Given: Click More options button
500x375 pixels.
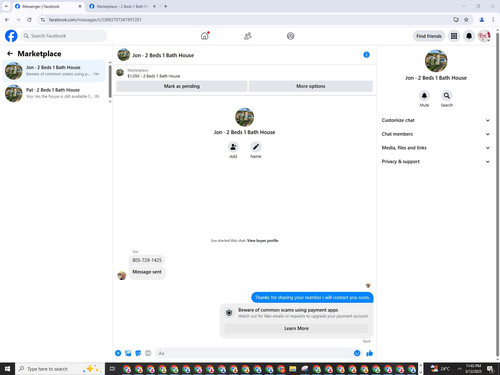Looking at the screenshot, I should pyautogui.click(x=311, y=86).
